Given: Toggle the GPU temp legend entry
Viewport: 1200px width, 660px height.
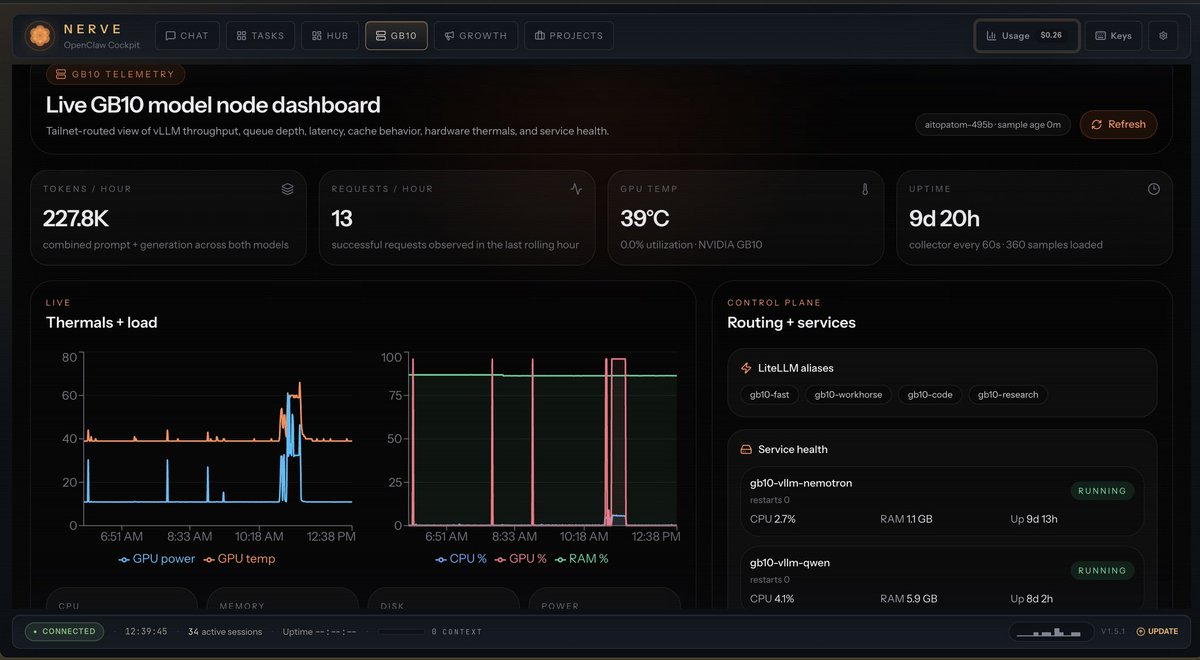Looking at the screenshot, I should [x=239, y=559].
